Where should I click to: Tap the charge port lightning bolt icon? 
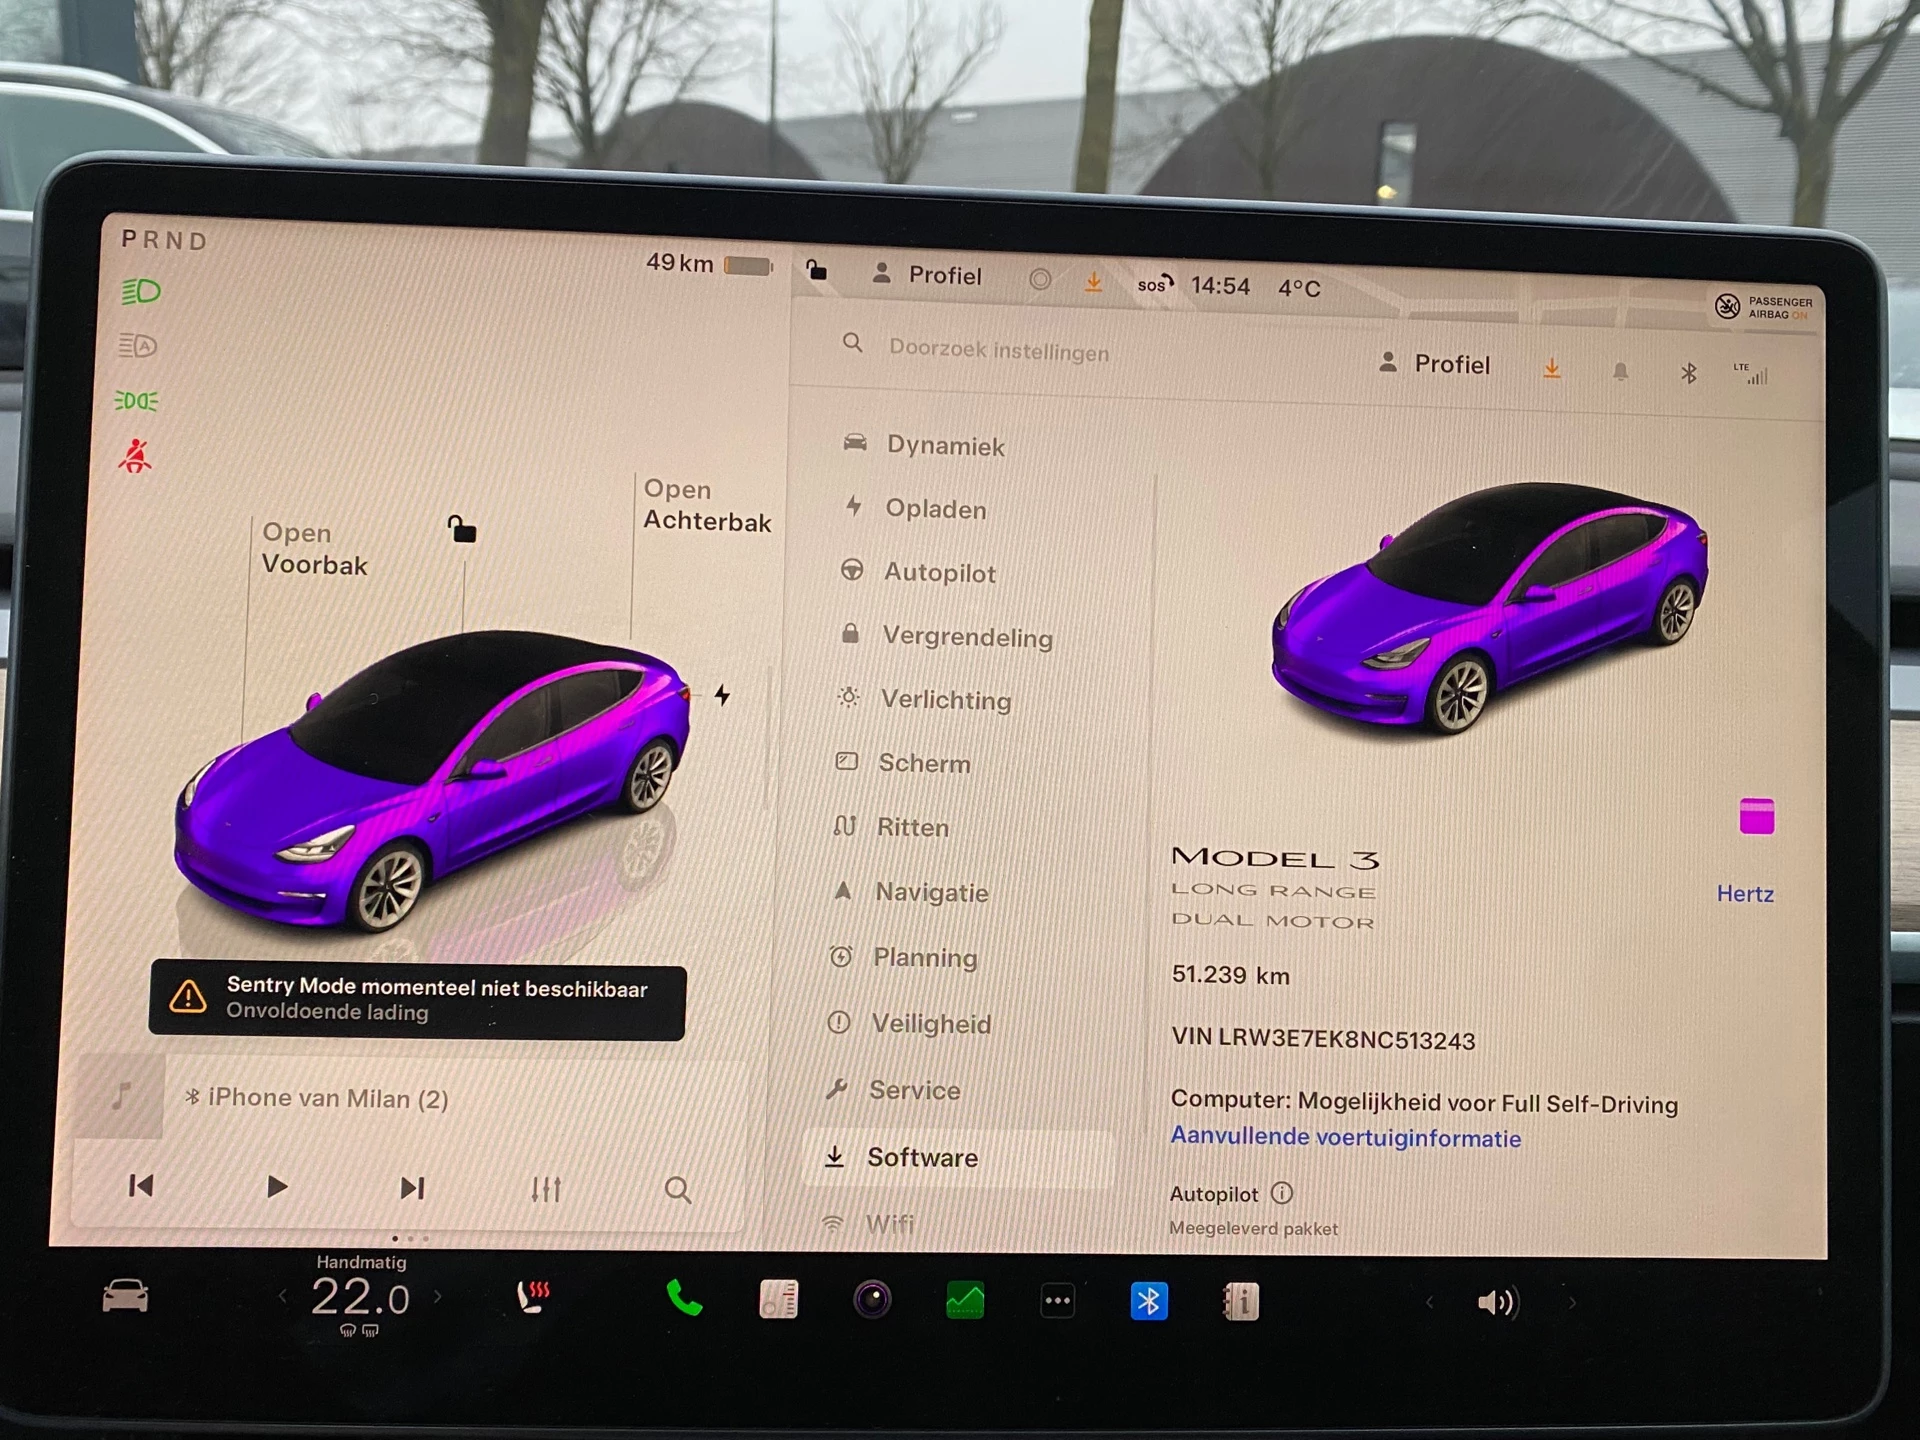point(722,694)
